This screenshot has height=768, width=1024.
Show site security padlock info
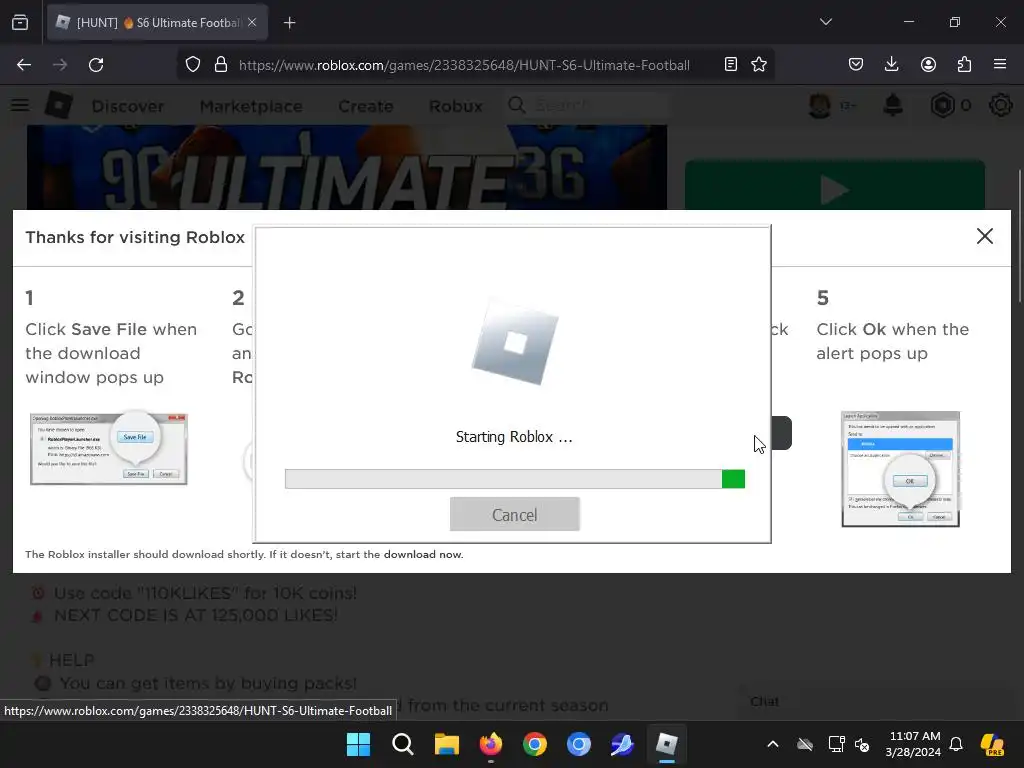(x=221, y=65)
